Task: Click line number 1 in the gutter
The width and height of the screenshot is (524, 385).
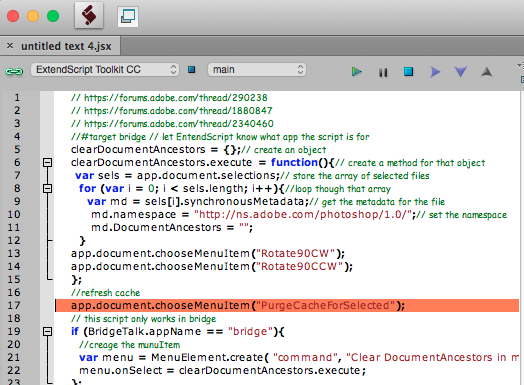Action: [x=17, y=98]
